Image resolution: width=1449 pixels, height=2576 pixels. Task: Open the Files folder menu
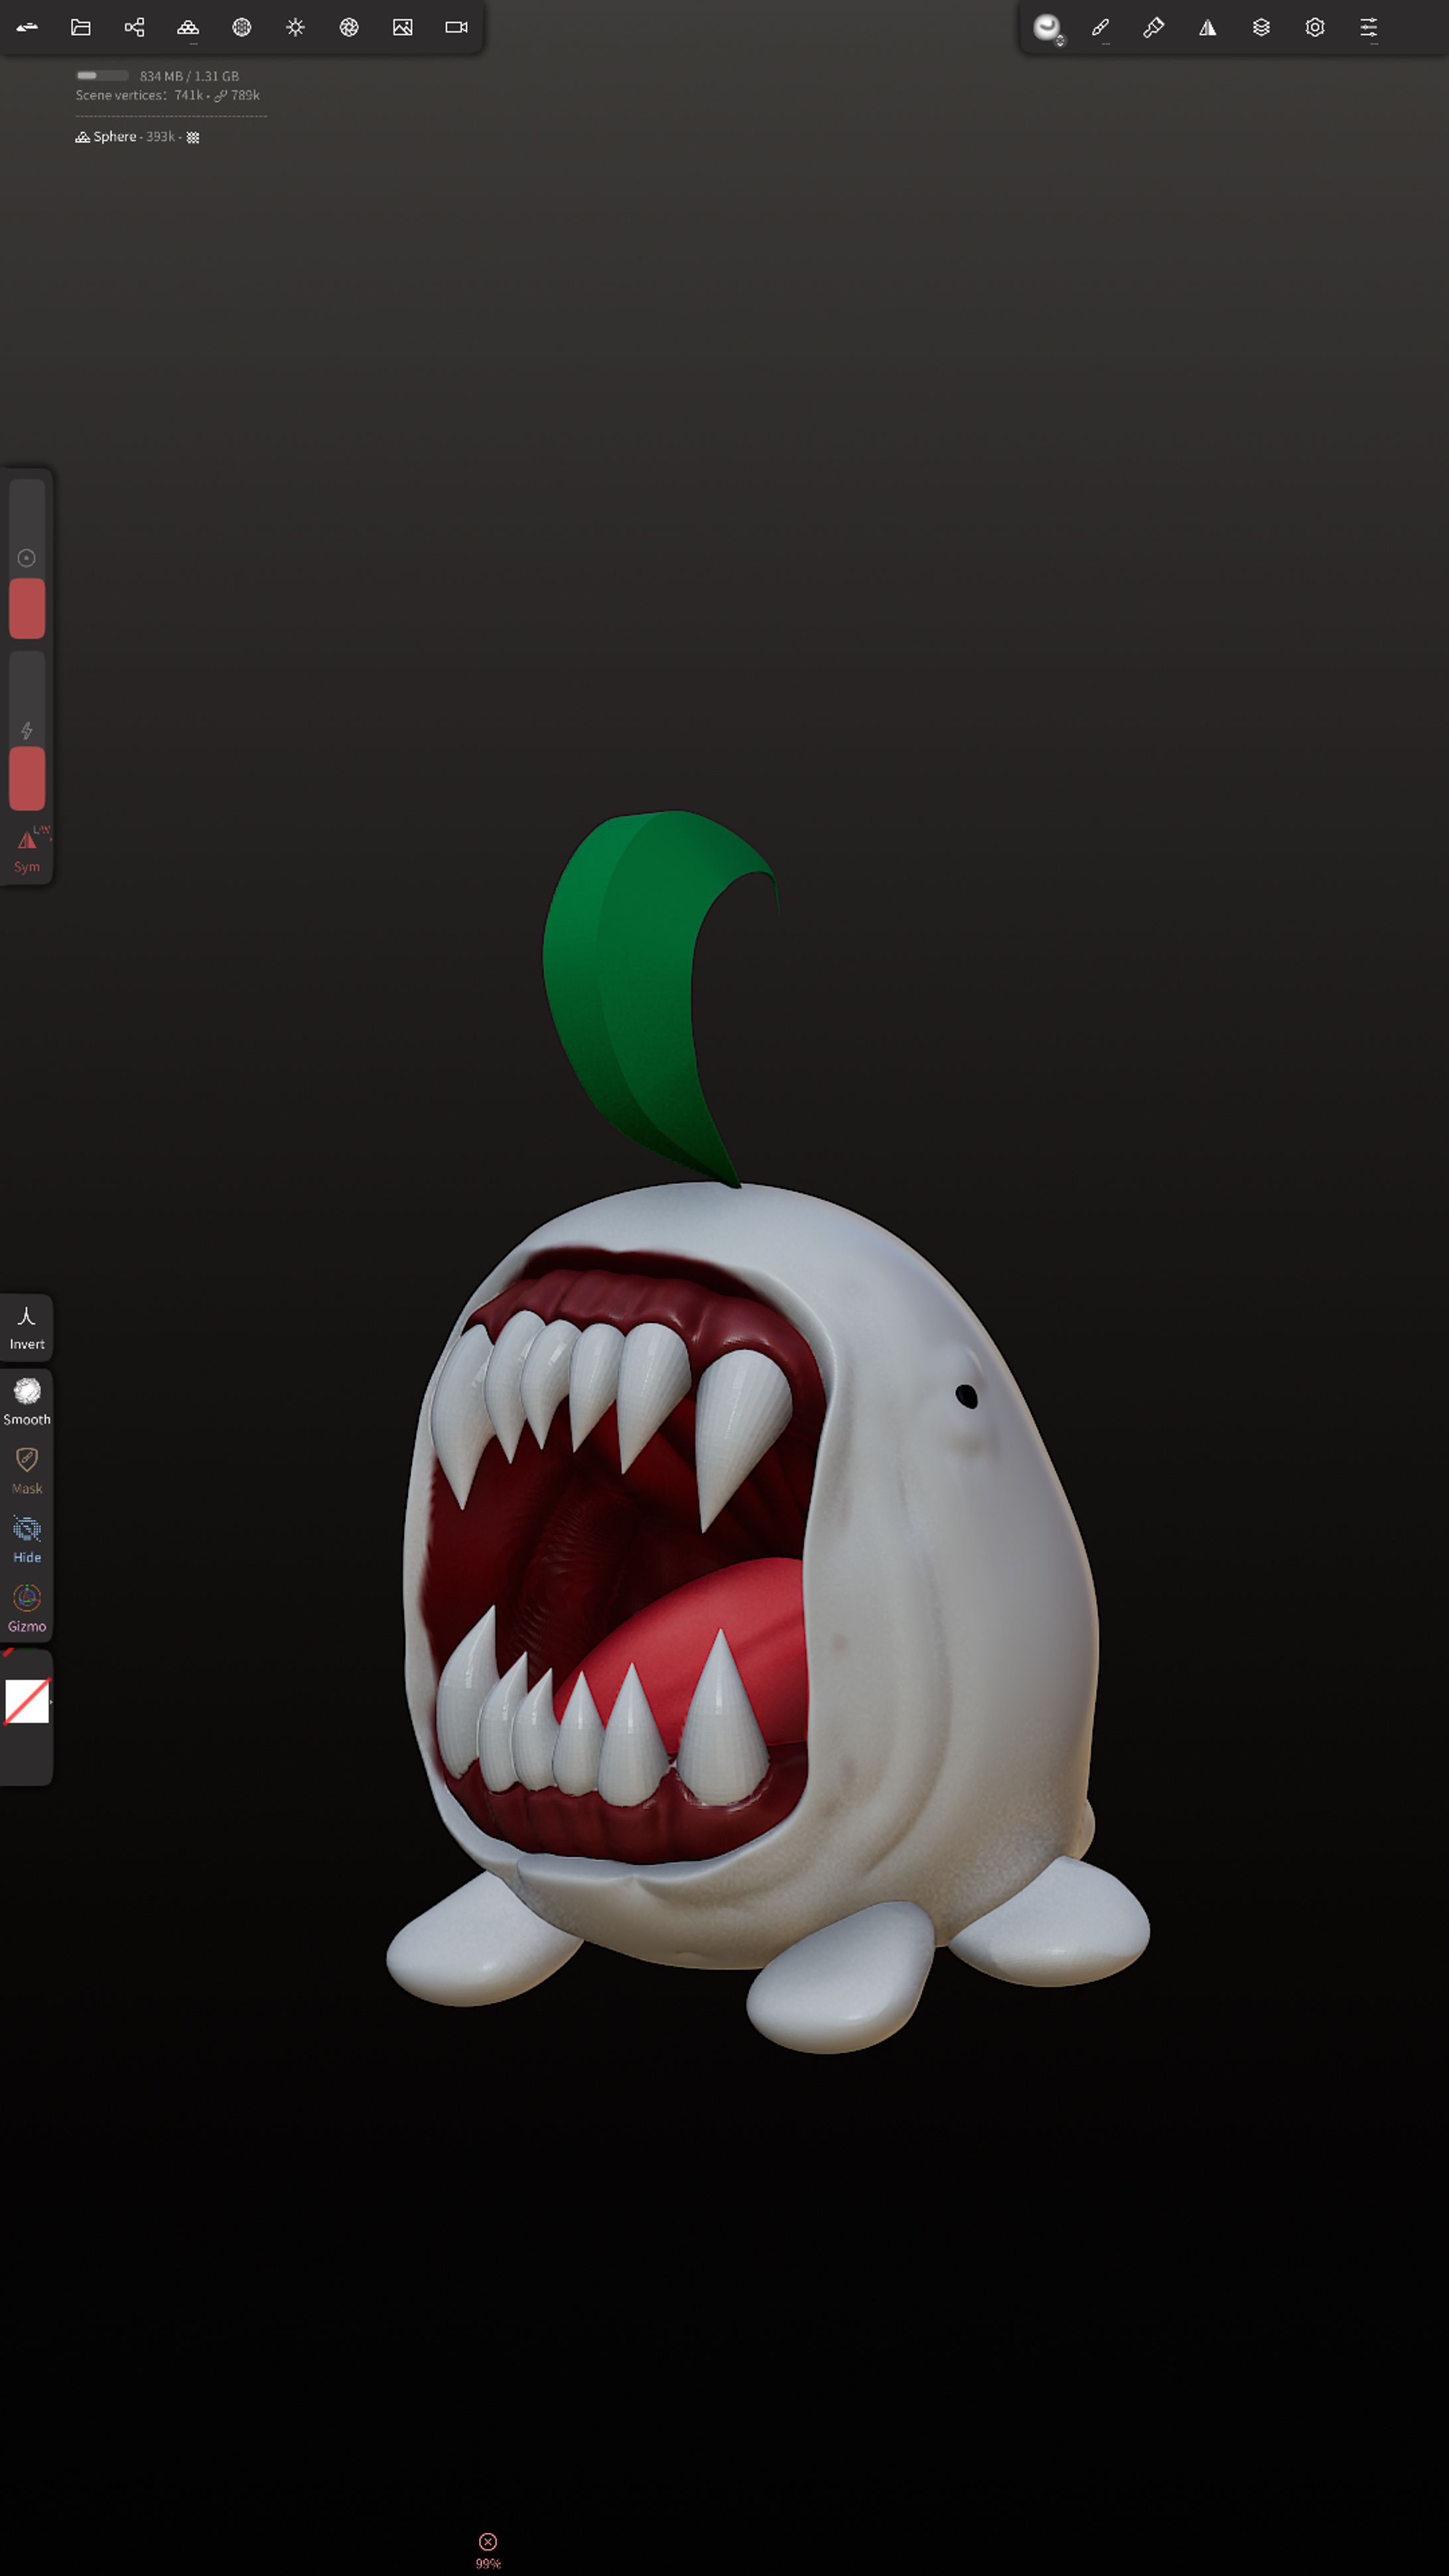[81, 27]
